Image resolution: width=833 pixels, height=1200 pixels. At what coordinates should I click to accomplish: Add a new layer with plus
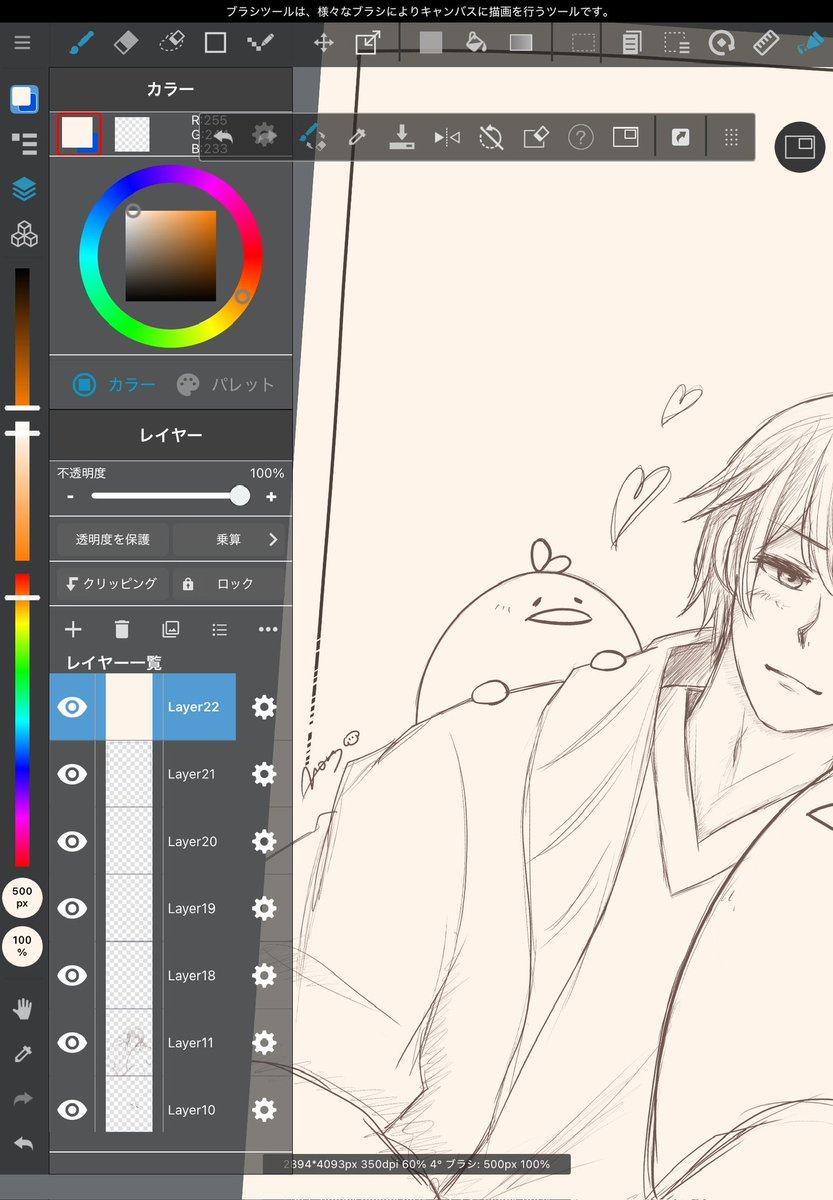click(x=73, y=629)
